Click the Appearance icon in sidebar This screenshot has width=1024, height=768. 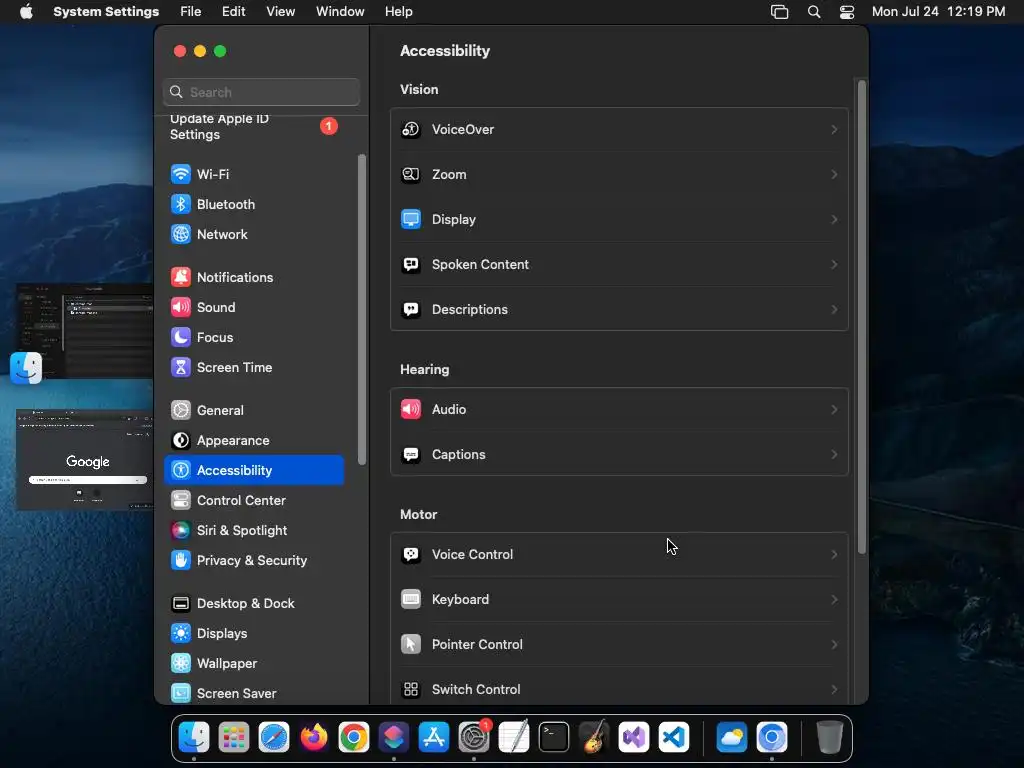click(181, 441)
